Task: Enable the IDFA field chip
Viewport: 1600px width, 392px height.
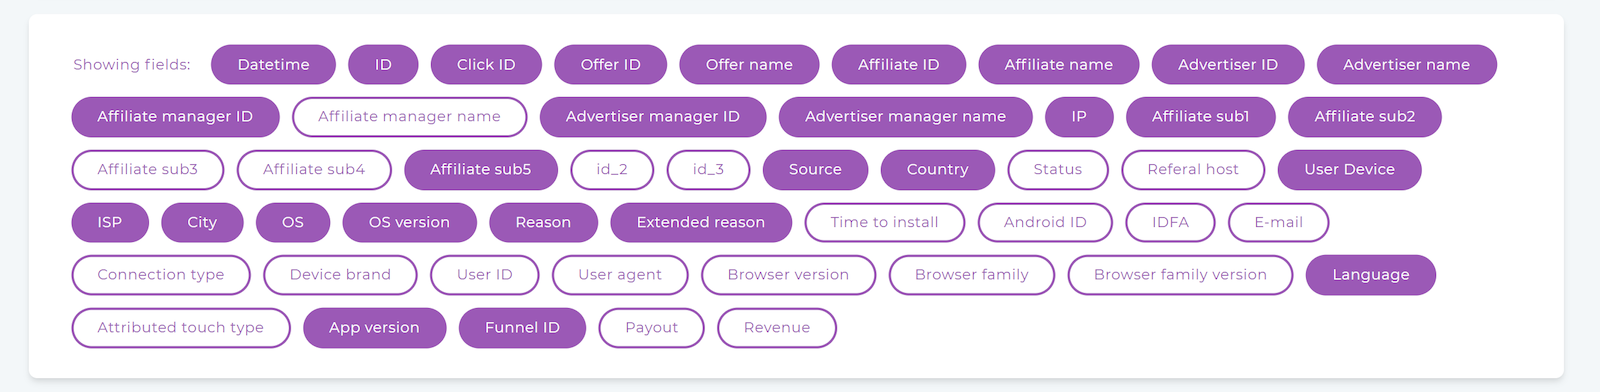Action: pos(1170,222)
